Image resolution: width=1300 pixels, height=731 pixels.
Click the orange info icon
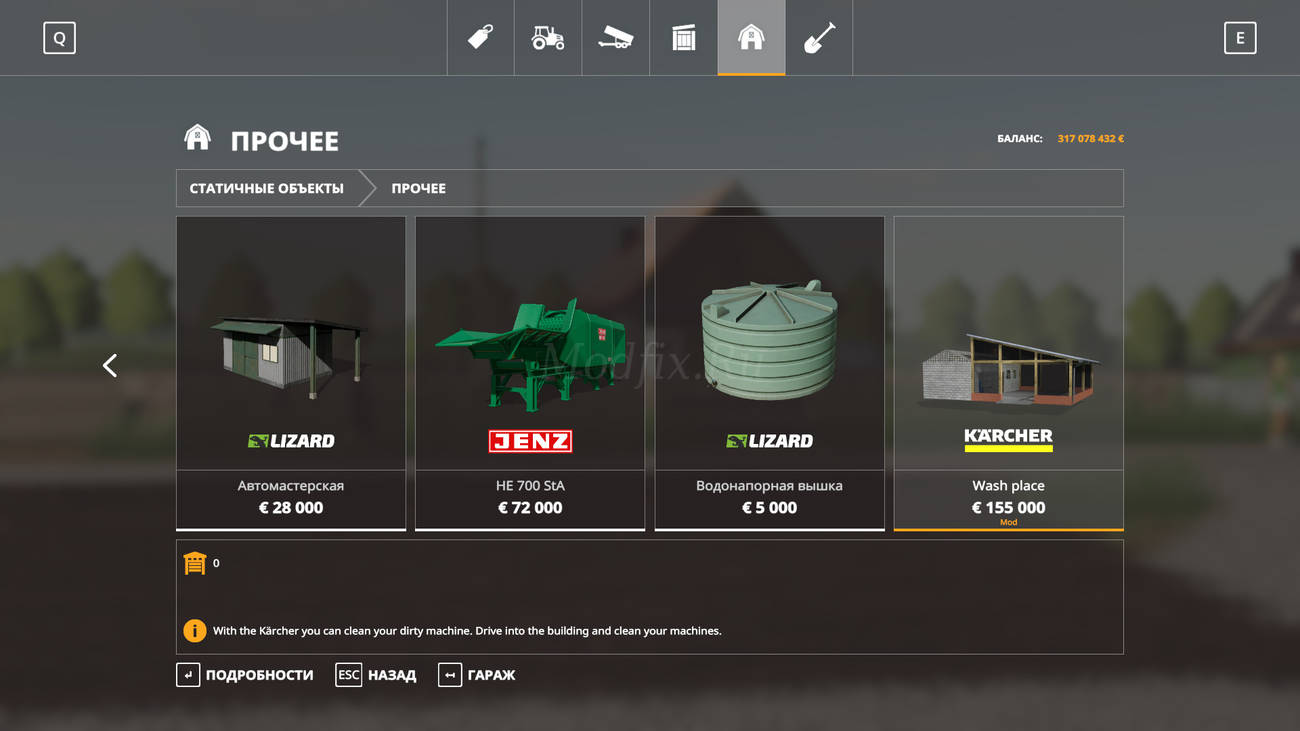(194, 631)
